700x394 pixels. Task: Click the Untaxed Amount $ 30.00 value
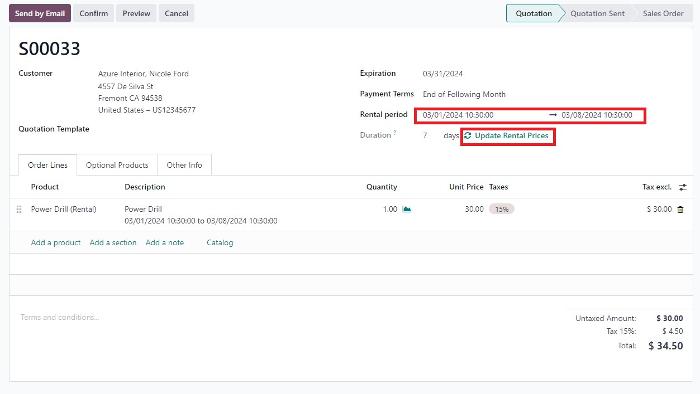click(x=670, y=318)
